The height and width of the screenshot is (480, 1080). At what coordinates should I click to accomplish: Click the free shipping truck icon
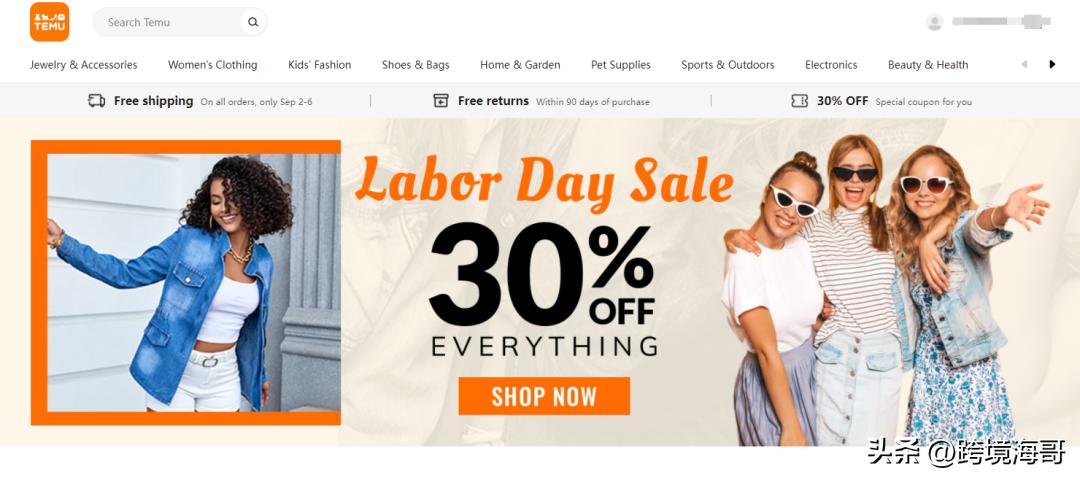tap(96, 101)
